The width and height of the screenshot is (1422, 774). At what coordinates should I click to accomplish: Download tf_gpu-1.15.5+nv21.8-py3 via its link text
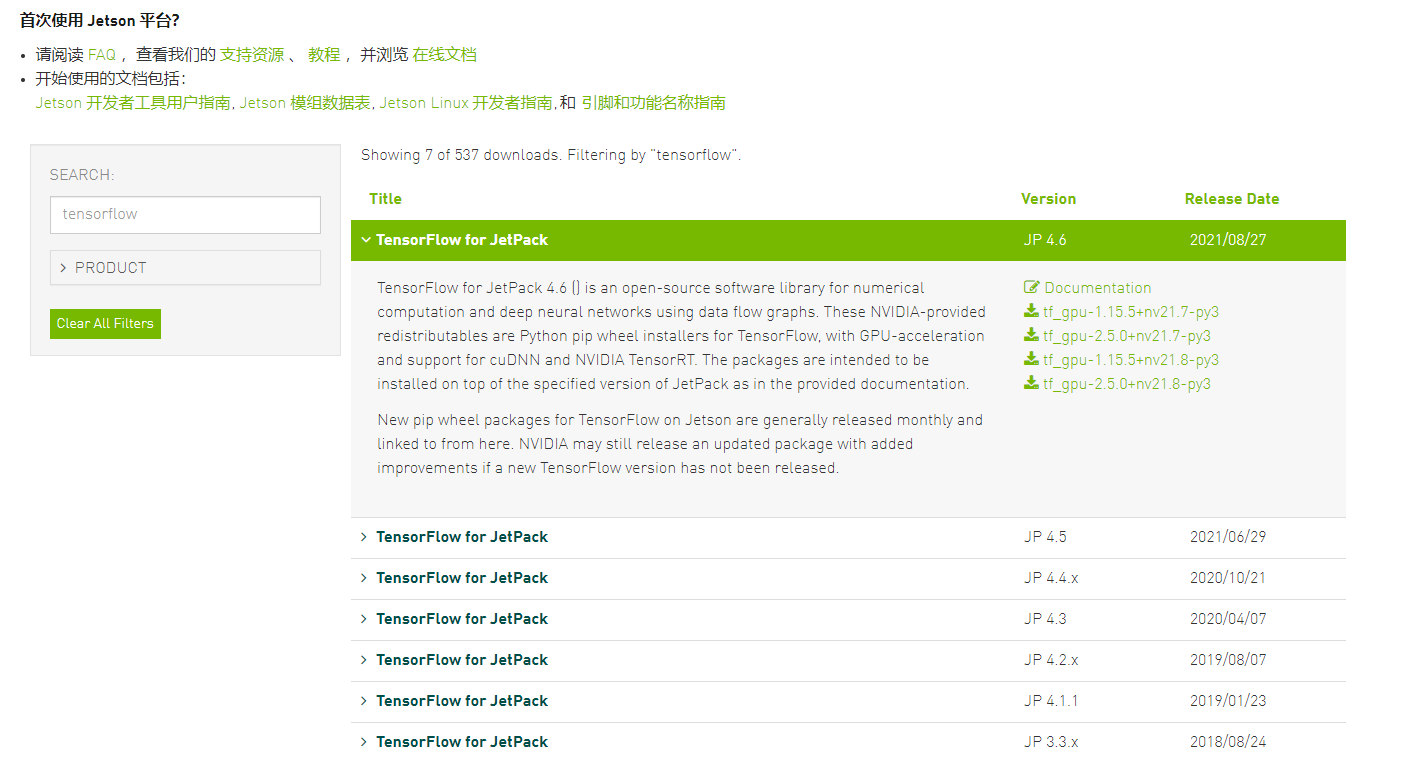(x=1131, y=360)
